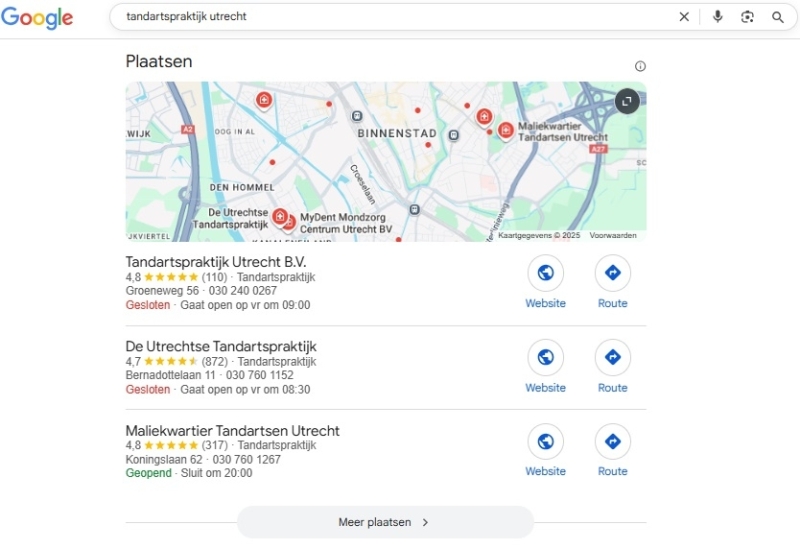Screen dimensions: 800x549
Task: Click transit icon near Croeselaan bottom
Action: click(415, 209)
